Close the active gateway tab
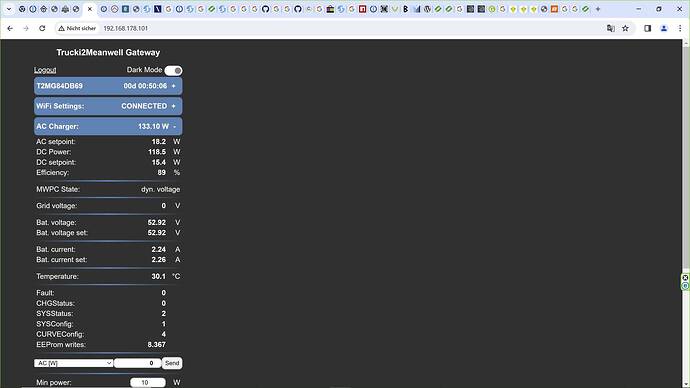 tap(90, 9)
